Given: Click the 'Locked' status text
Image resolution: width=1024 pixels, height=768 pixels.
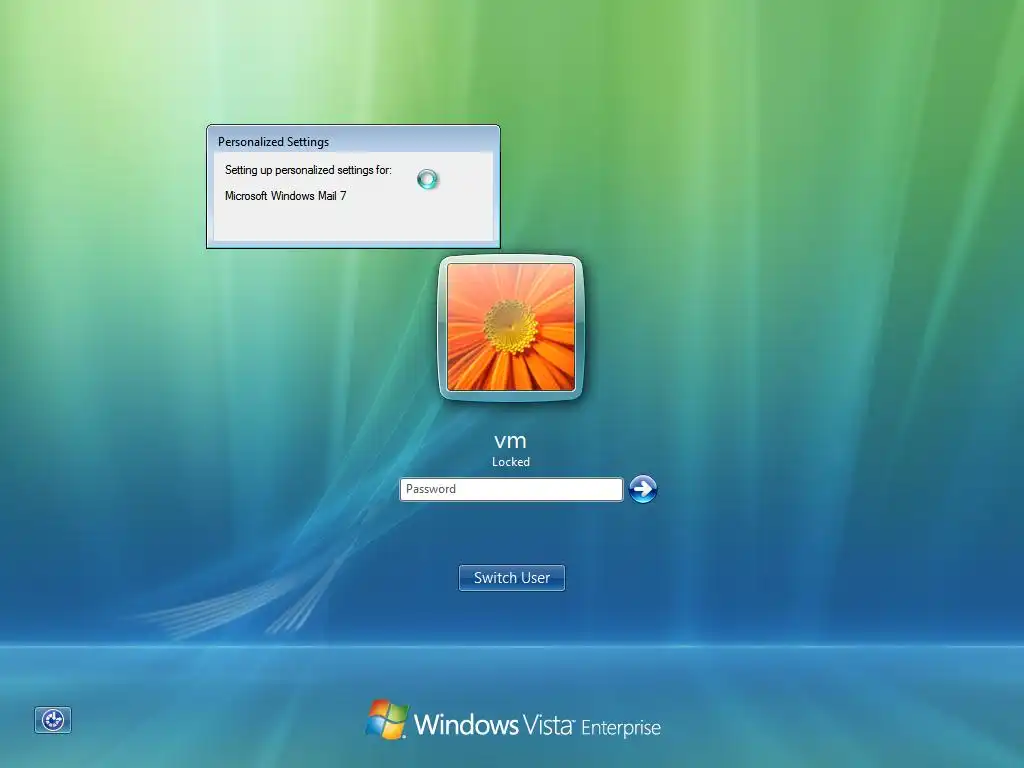Looking at the screenshot, I should [511, 462].
